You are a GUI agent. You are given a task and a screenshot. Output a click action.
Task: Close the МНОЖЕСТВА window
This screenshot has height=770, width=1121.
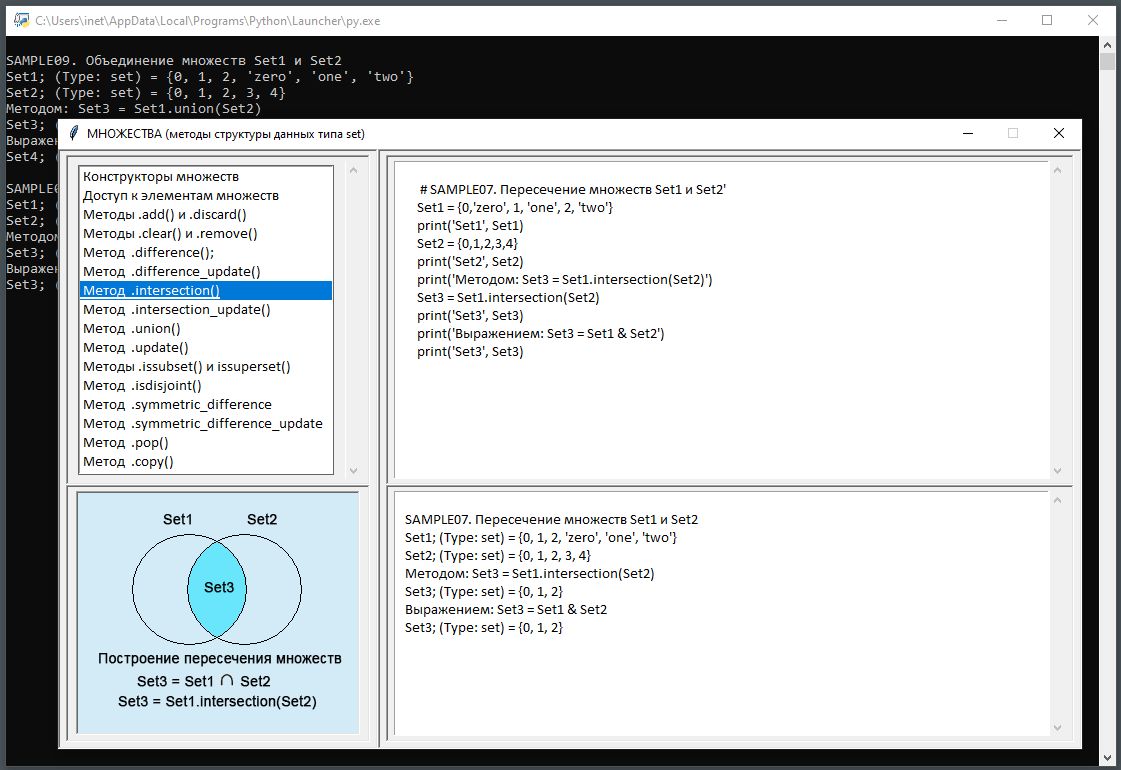(1059, 133)
